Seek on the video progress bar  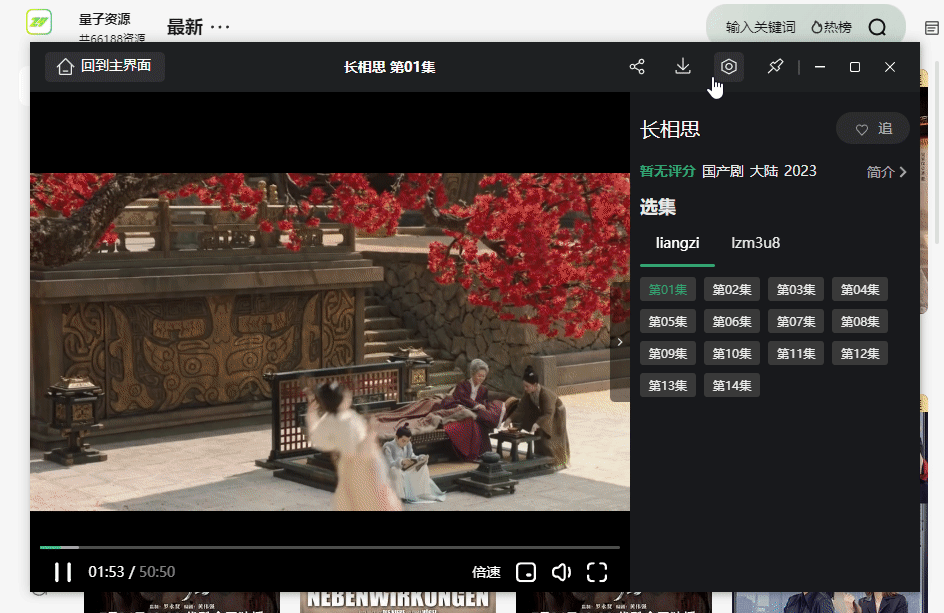tap(330, 547)
